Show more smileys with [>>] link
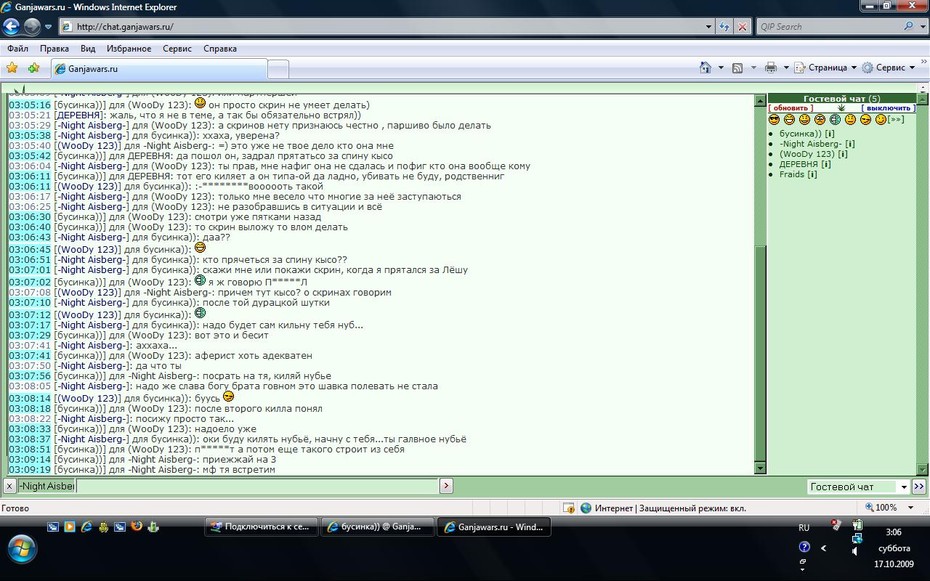 (896, 120)
